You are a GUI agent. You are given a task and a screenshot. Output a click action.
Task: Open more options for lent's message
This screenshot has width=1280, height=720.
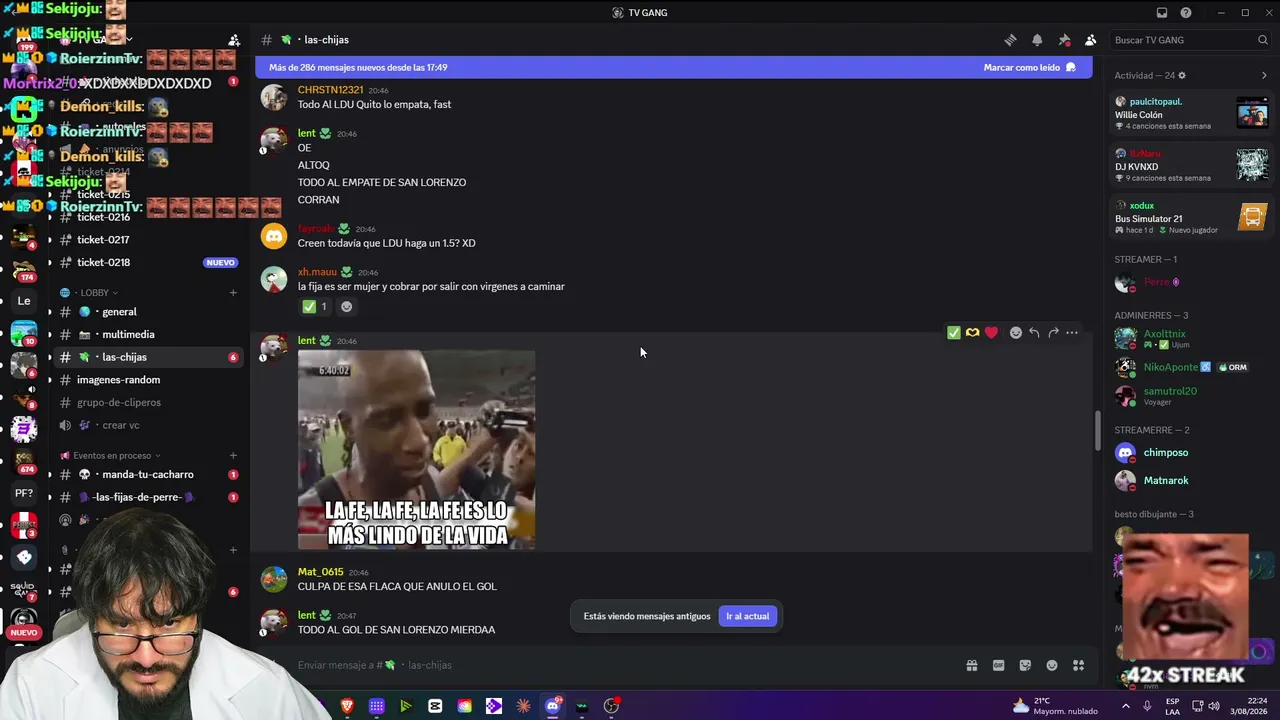pos(1072,333)
